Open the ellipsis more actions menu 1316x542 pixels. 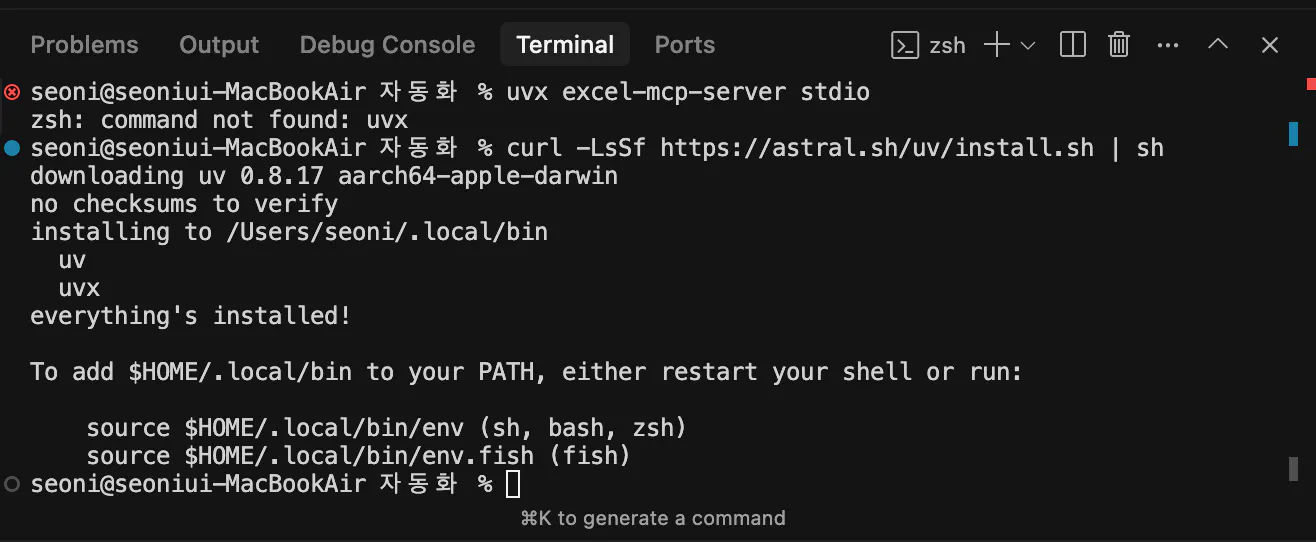point(1167,45)
